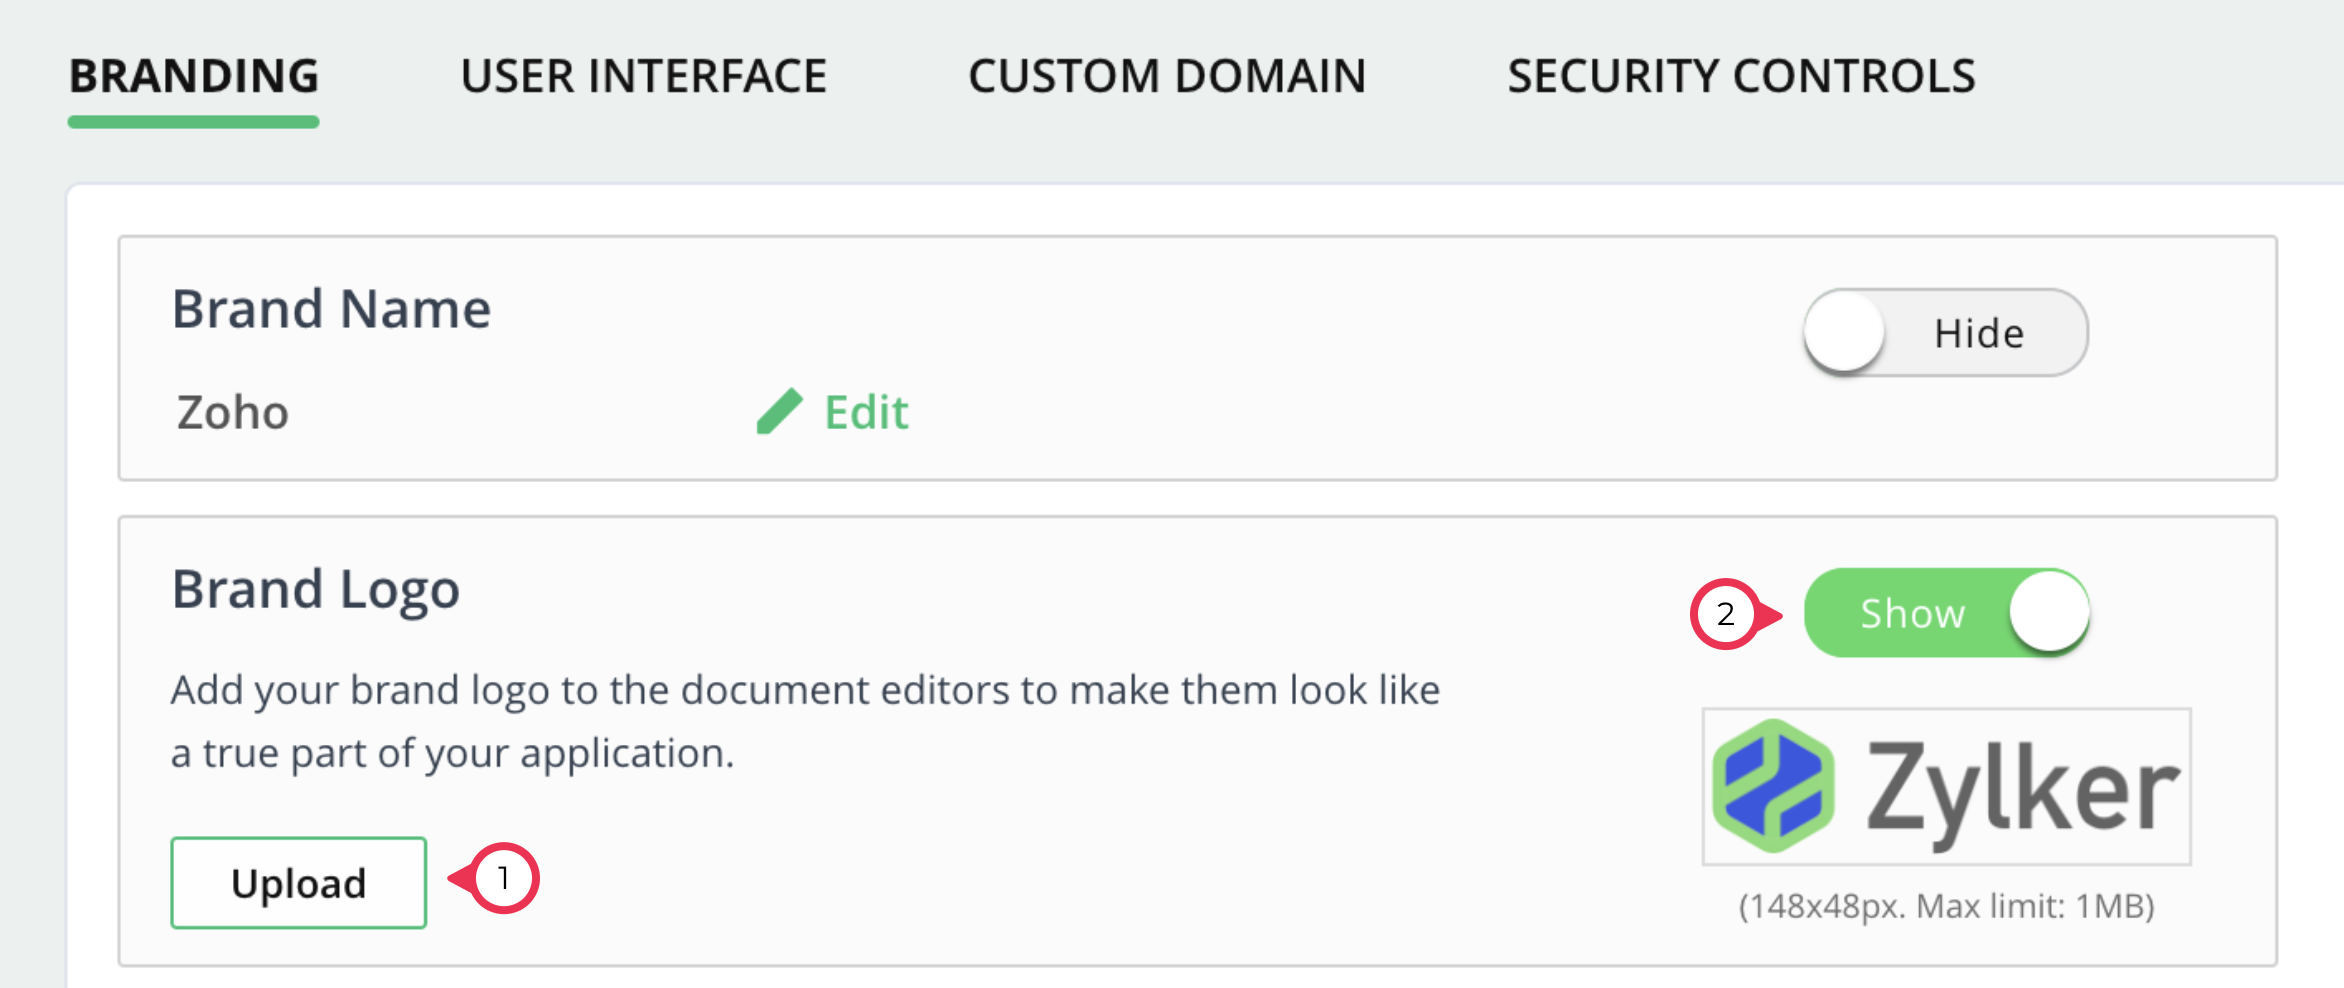Click the Zylker hexagon logo icon

click(1773, 787)
